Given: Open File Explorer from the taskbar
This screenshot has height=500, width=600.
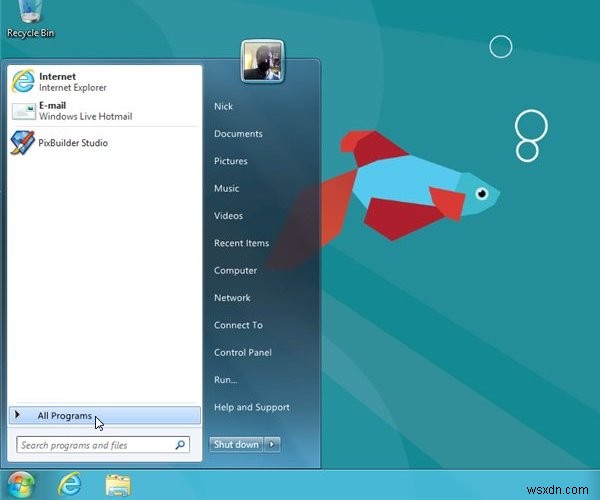Looking at the screenshot, I should coord(118,485).
